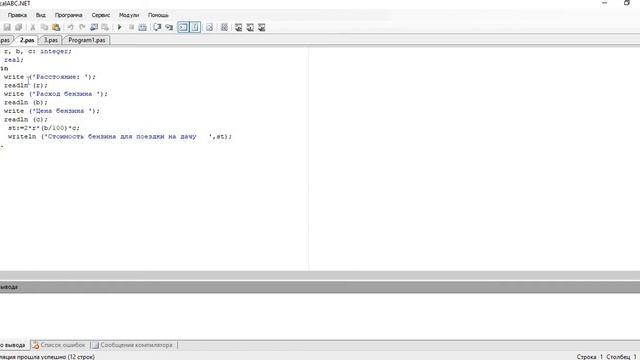
Task: Click the 'Столбец 1' status bar entry
Action: tap(621, 357)
